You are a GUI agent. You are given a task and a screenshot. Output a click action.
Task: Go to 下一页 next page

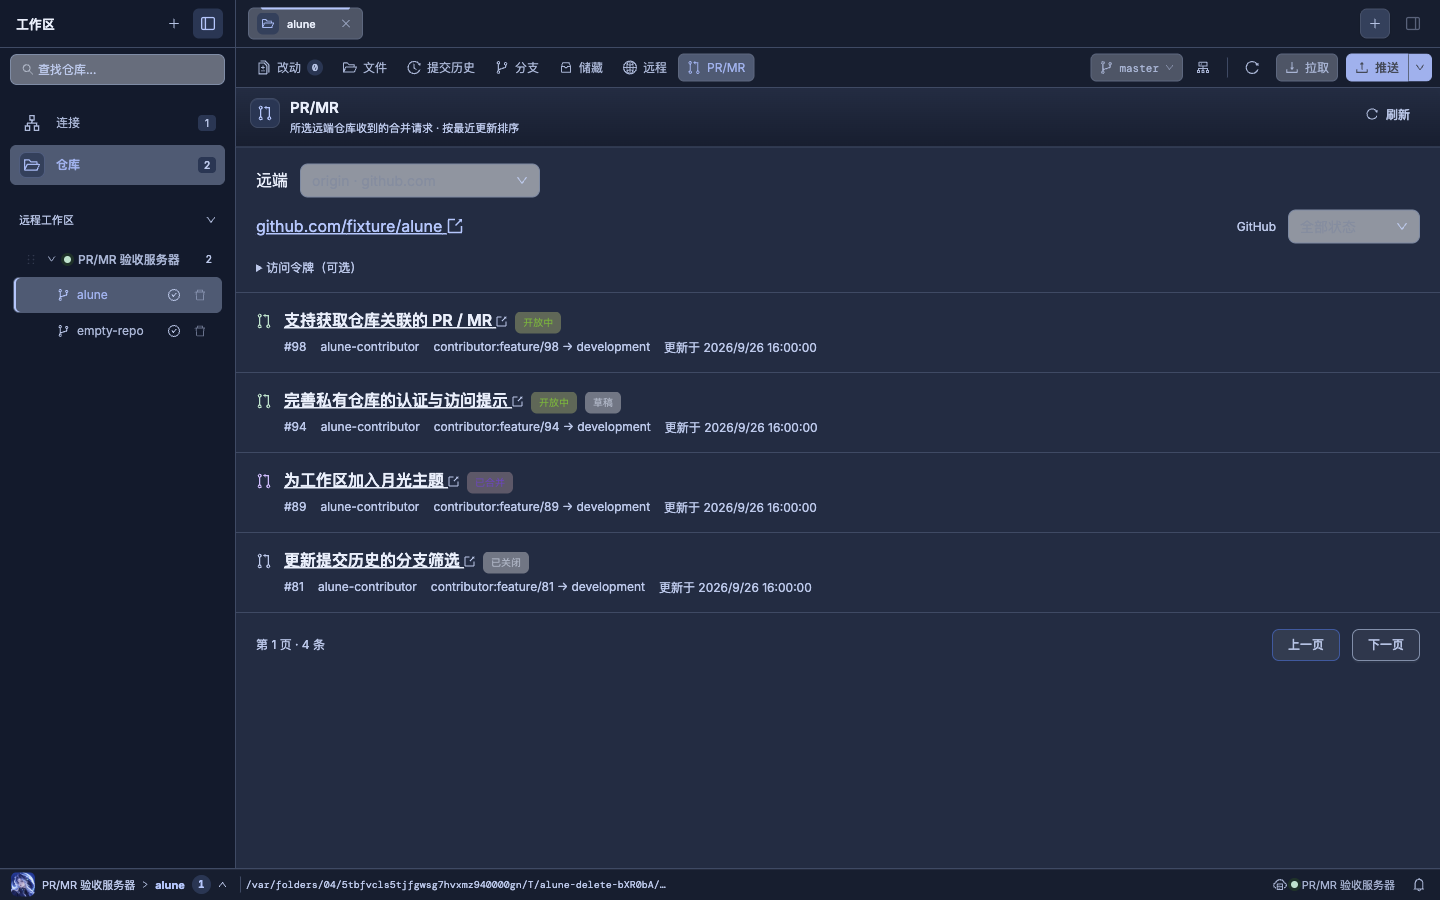[x=1386, y=645]
